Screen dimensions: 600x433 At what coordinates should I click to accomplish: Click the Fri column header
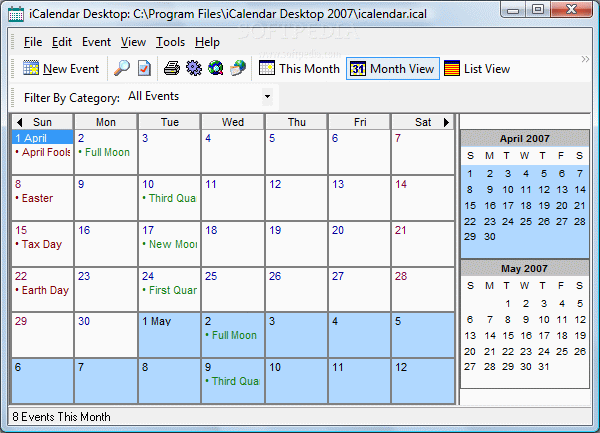pos(360,122)
